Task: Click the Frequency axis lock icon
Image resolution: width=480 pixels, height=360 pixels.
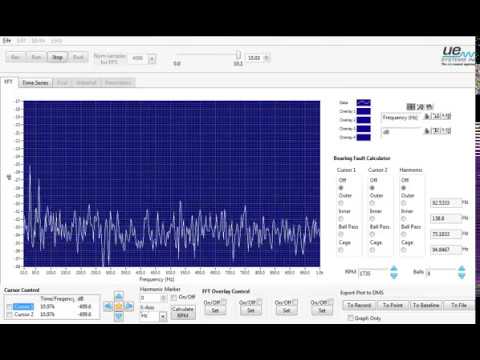Action: tap(427, 116)
